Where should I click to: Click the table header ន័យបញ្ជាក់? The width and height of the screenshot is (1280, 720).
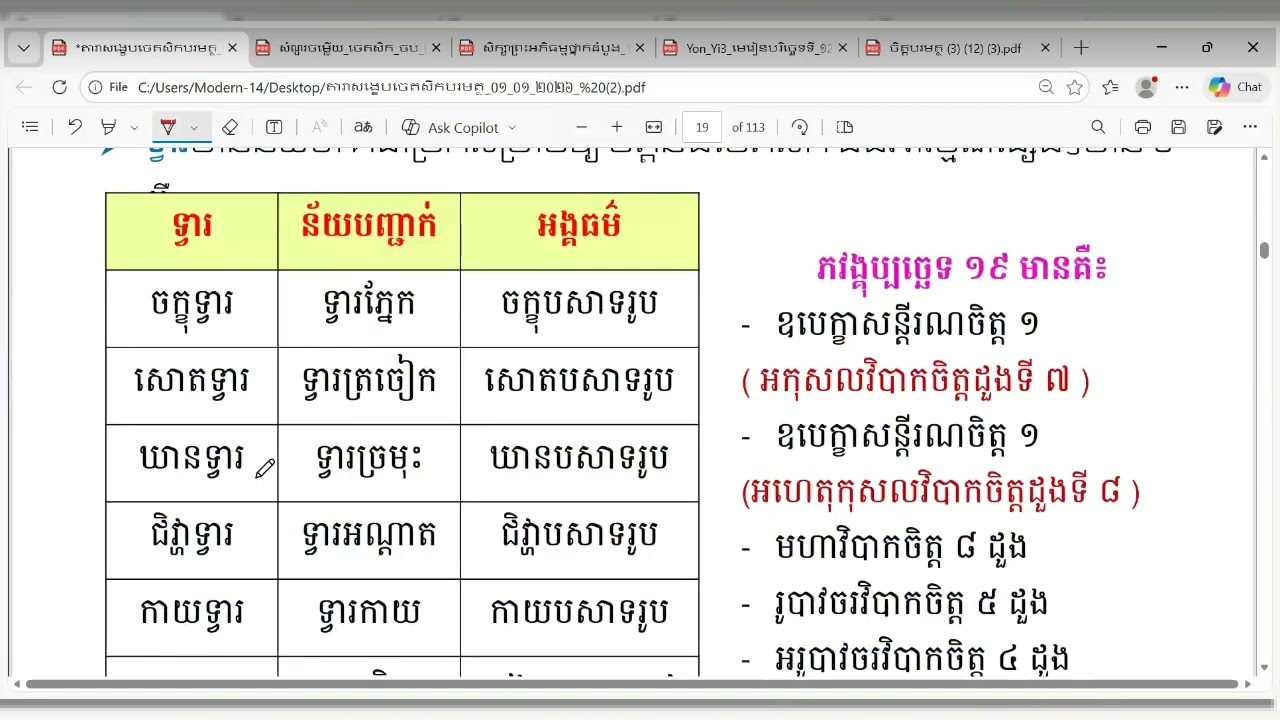369,231
